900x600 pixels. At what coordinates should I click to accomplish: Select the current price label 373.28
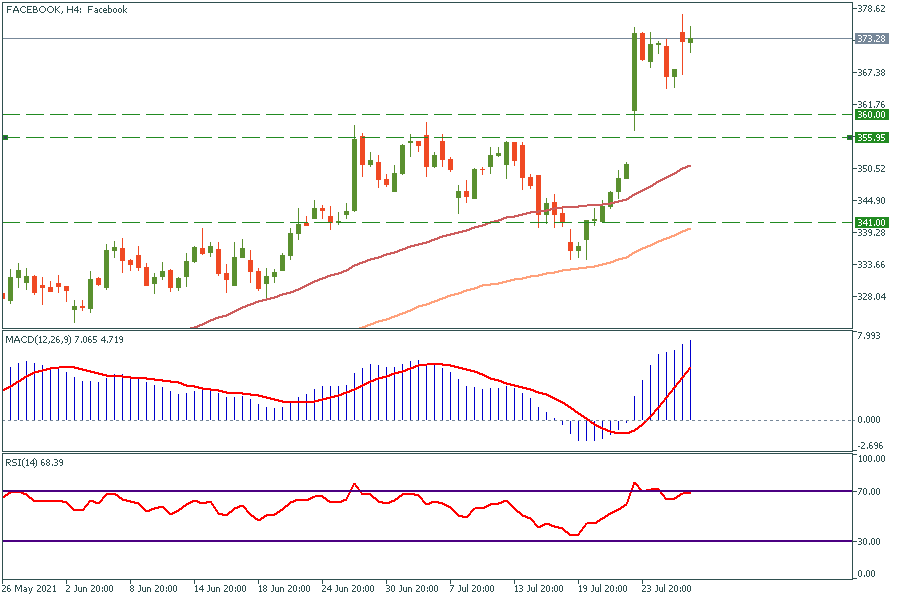pyautogui.click(x=871, y=39)
